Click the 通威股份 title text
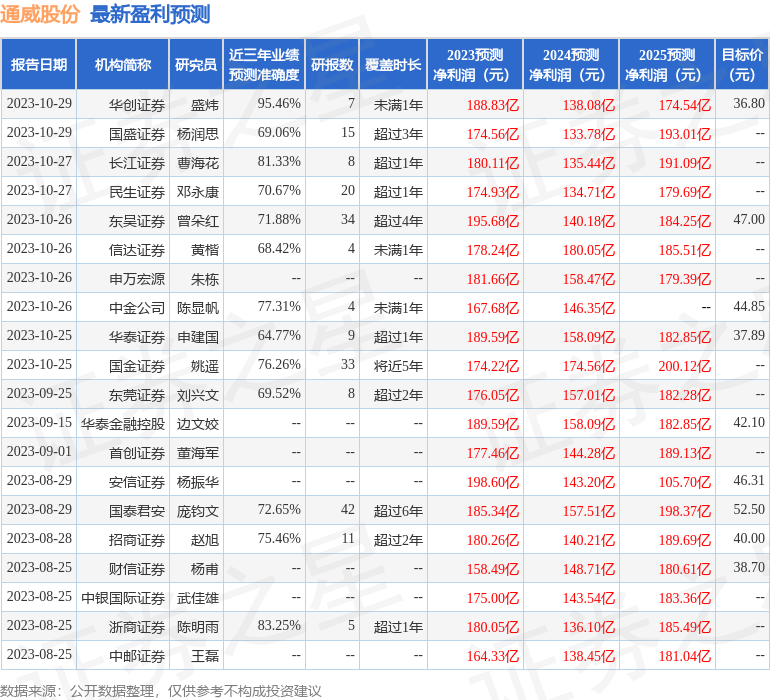 (x=40, y=14)
